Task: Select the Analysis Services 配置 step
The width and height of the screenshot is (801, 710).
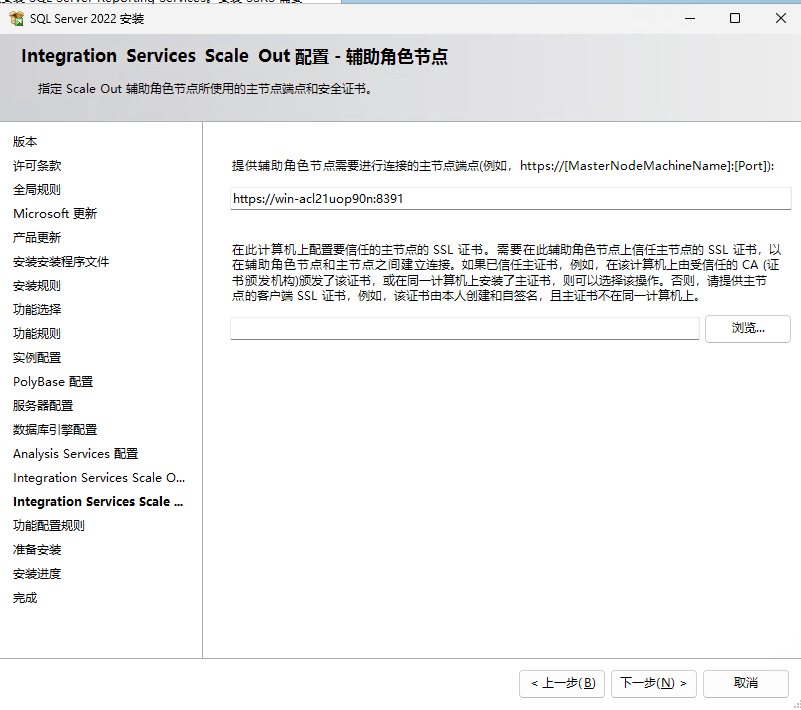Action: [x=76, y=454]
